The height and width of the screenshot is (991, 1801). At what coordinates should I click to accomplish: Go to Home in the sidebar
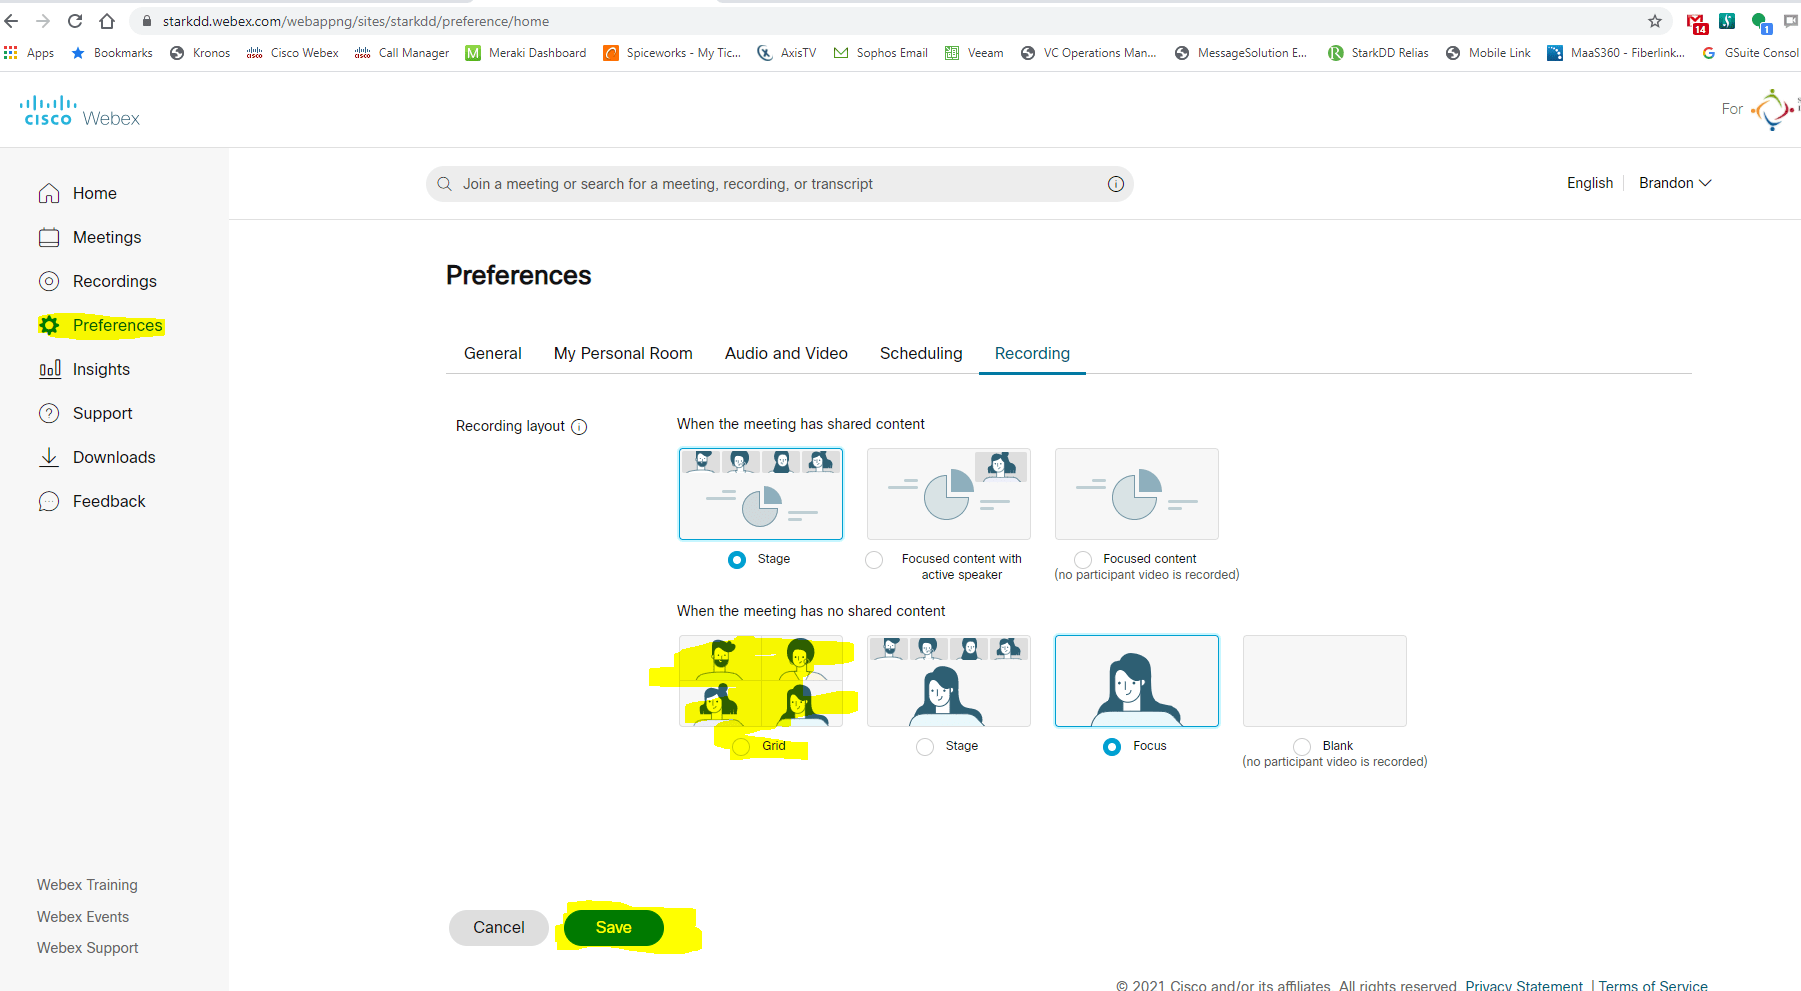[78, 193]
